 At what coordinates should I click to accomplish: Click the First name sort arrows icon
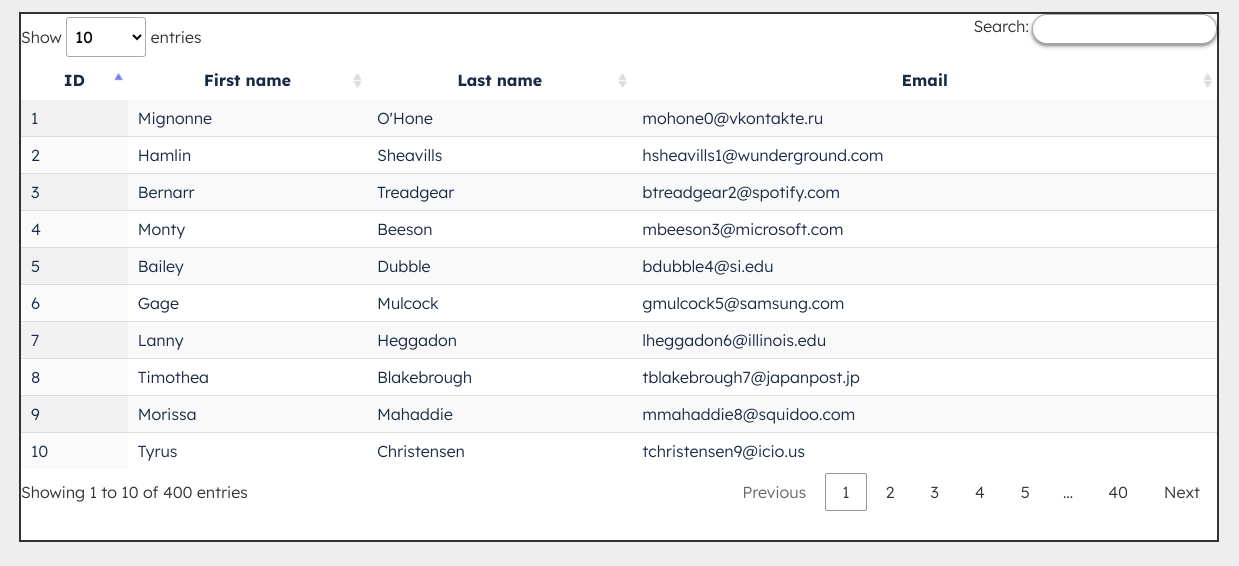click(357, 81)
